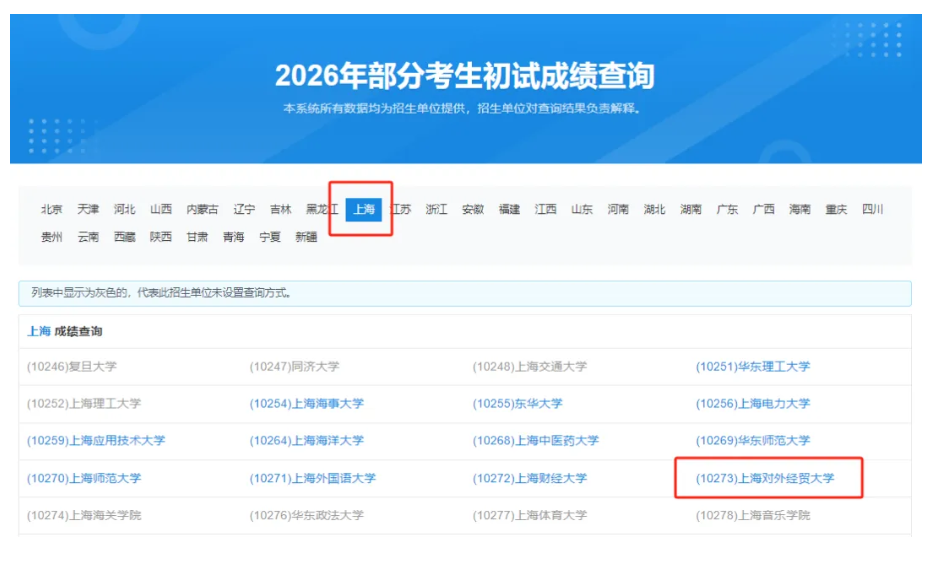Select the 河南 province tab
This screenshot has width=935, height=564.
point(618,209)
